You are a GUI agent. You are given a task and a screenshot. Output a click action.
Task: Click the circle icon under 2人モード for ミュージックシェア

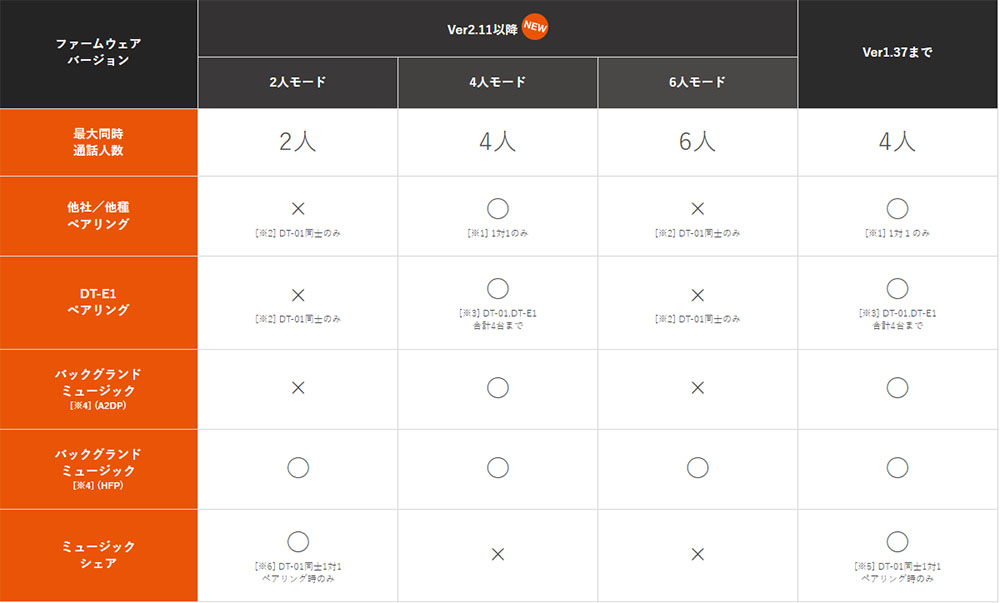298,541
